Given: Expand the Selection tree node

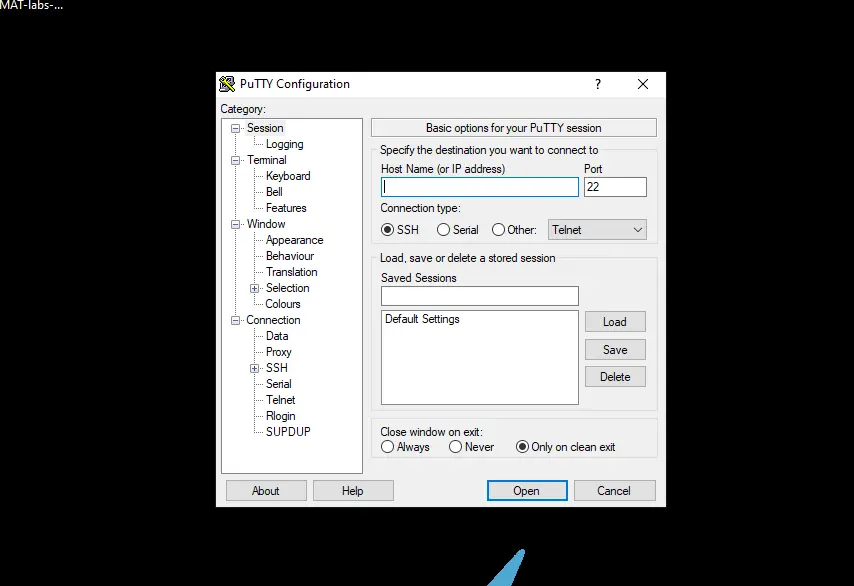Looking at the screenshot, I should coord(254,288).
